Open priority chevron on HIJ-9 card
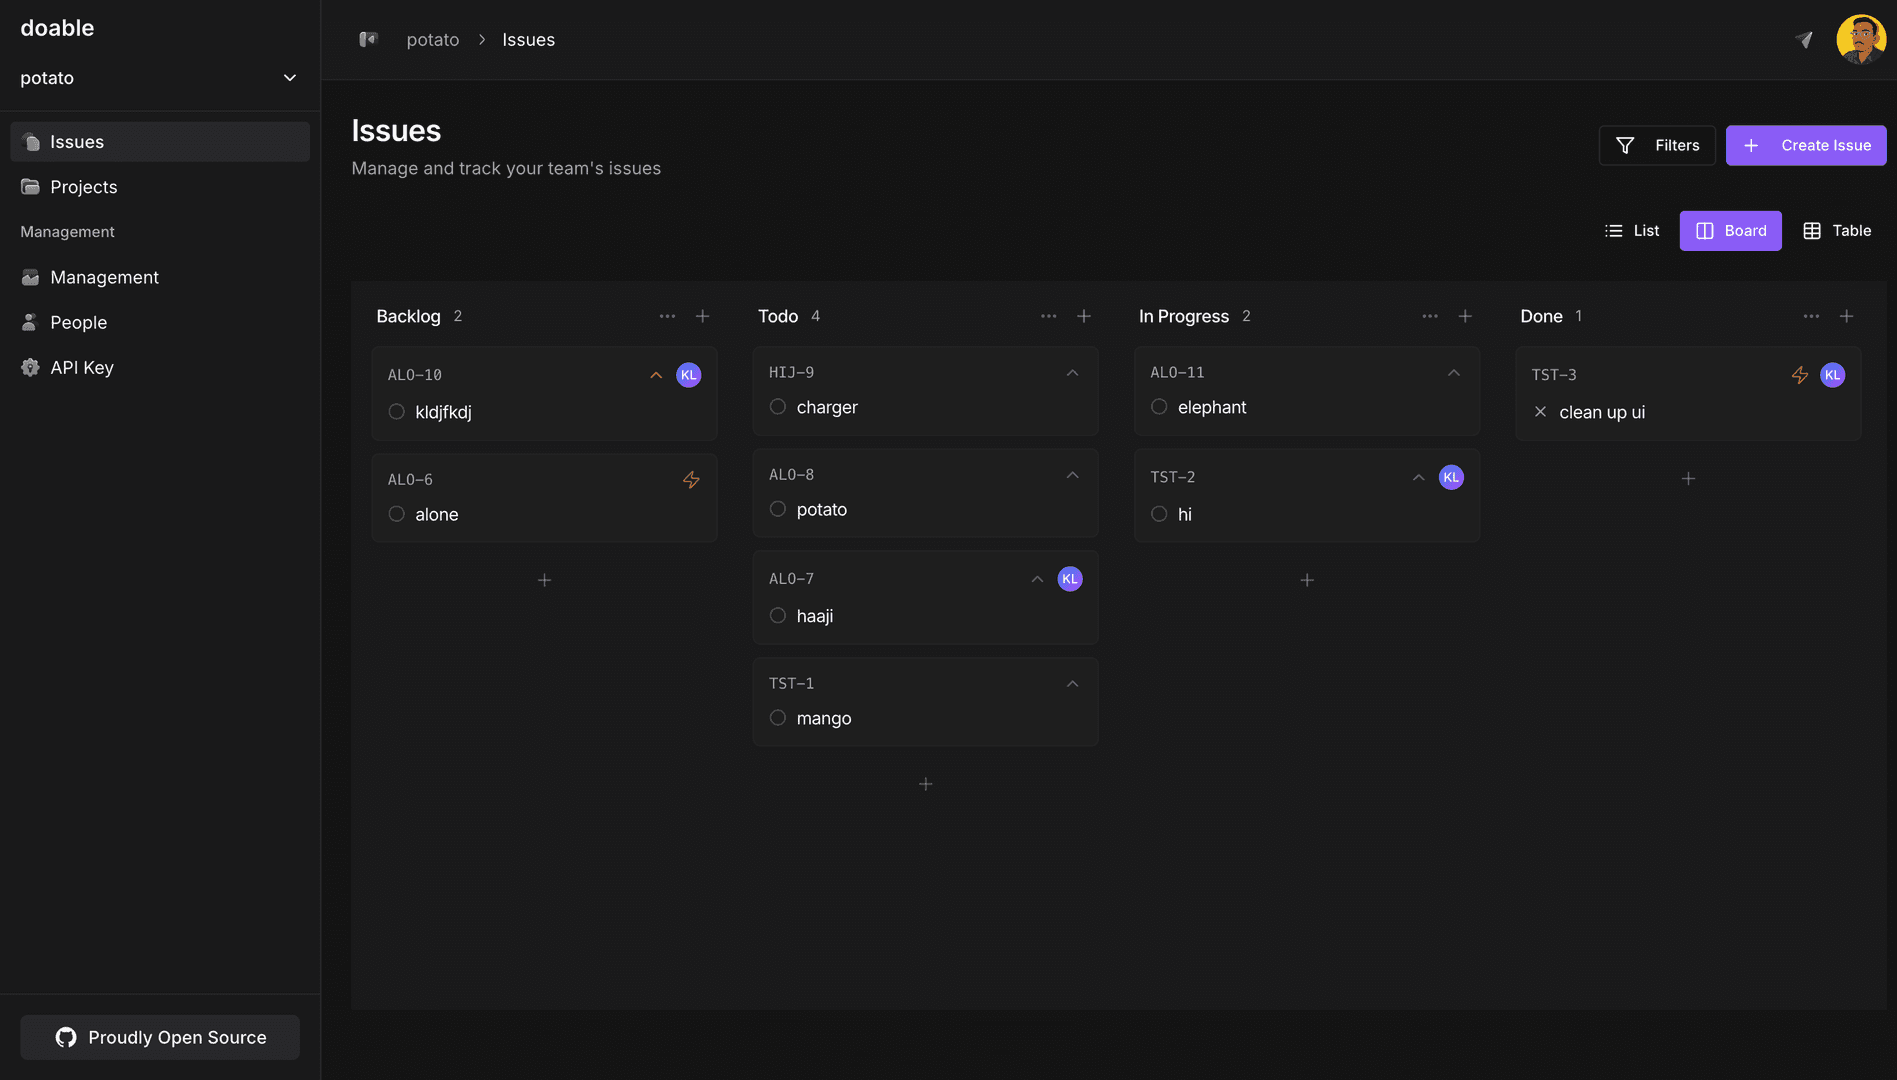This screenshot has height=1080, width=1897. click(1072, 373)
